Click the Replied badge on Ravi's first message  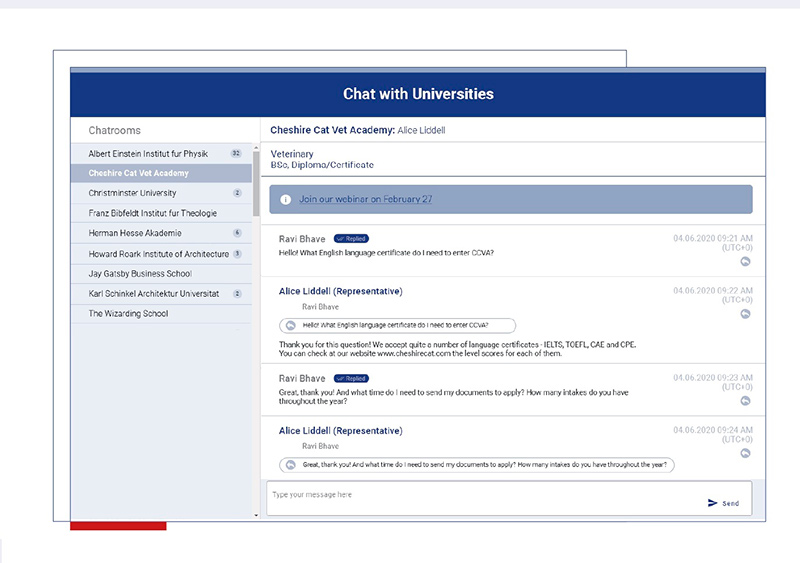351,240
